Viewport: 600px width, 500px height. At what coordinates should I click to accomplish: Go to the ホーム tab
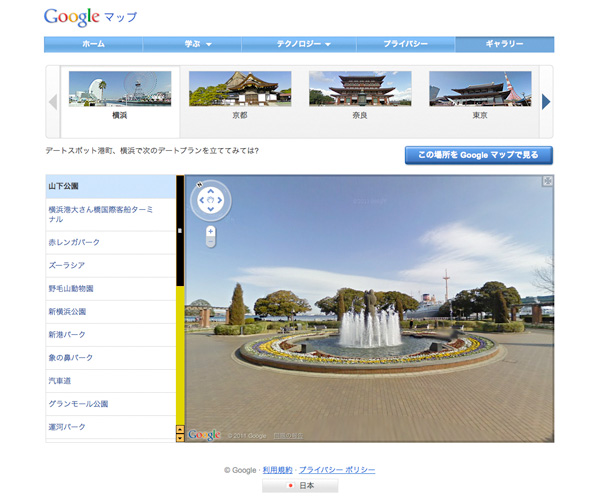click(93, 45)
